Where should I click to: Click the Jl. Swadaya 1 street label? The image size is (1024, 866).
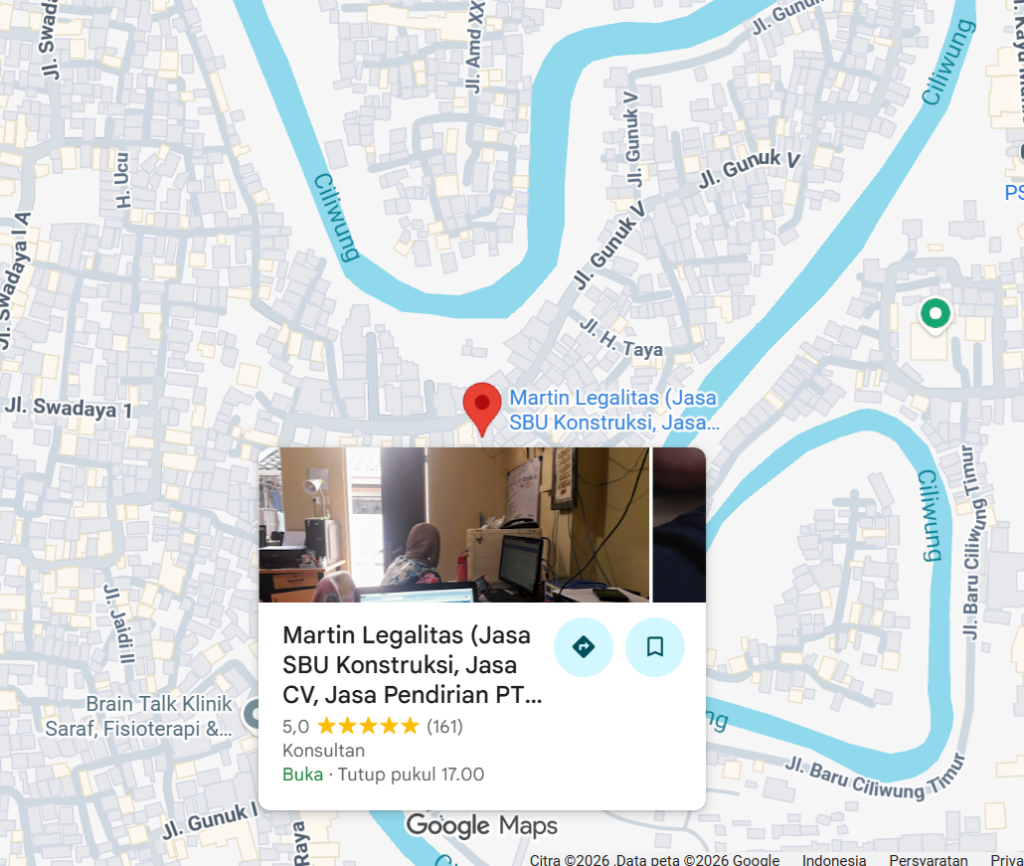69,408
